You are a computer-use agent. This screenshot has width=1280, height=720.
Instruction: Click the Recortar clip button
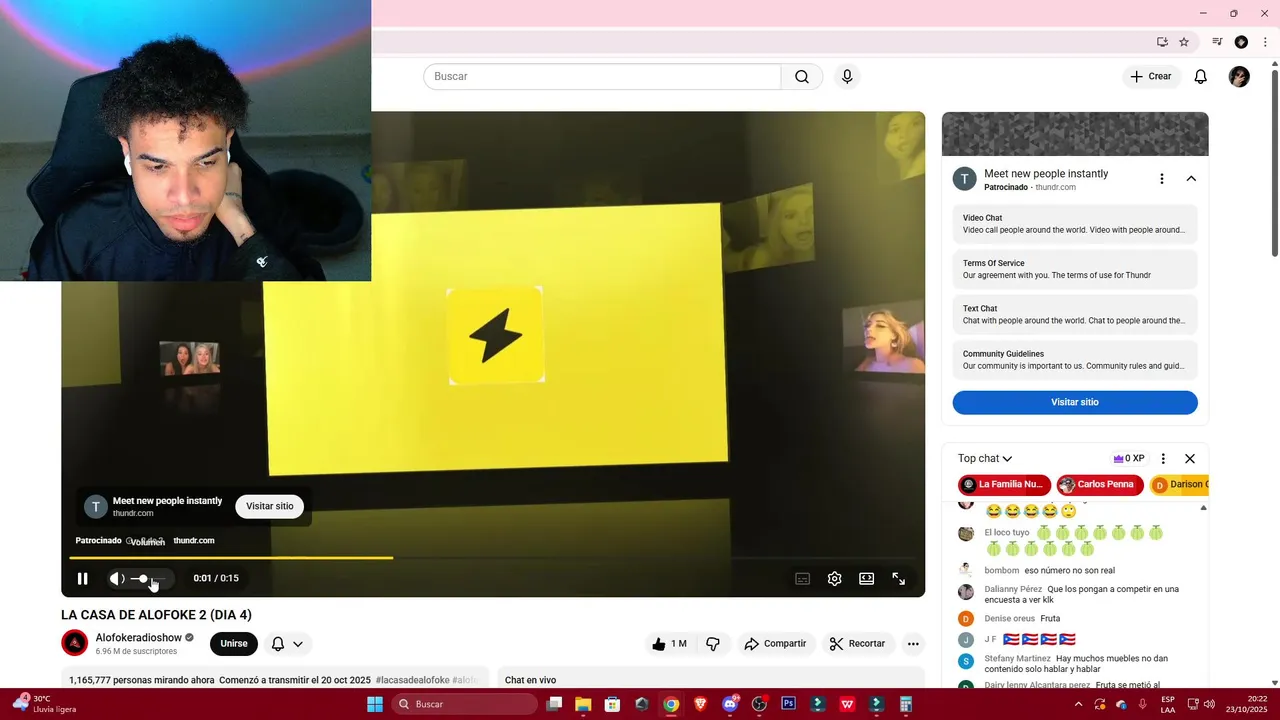(x=858, y=644)
